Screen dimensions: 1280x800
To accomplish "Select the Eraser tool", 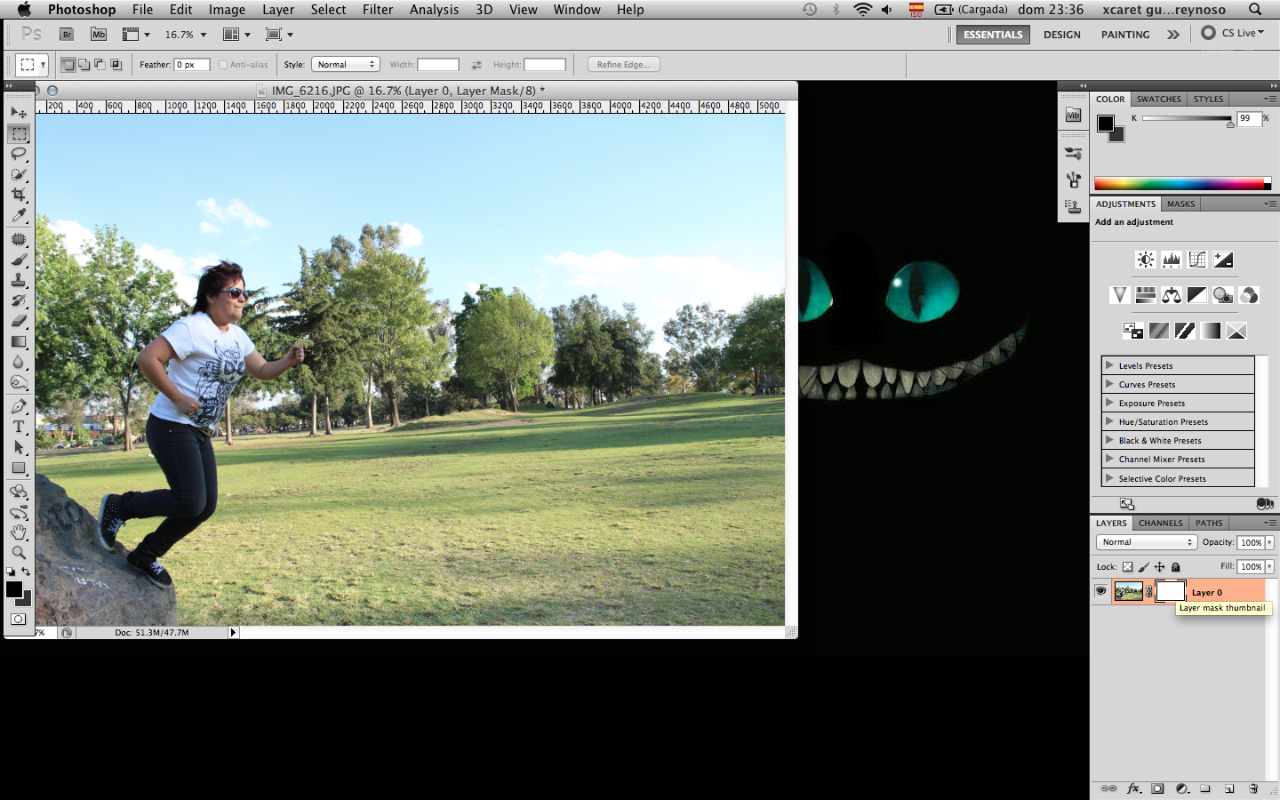I will [x=19, y=322].
